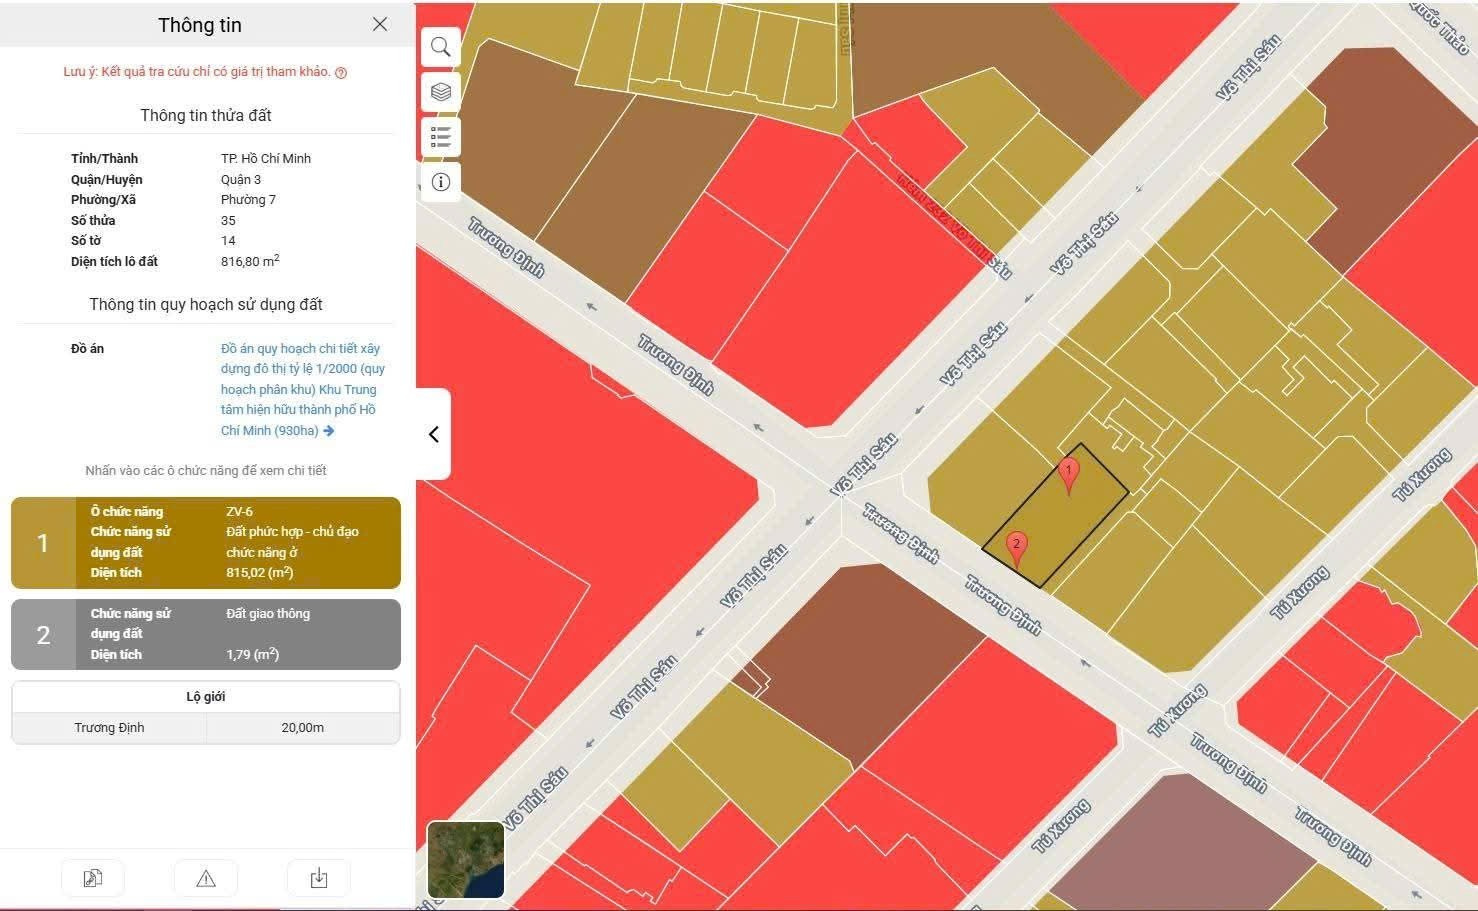Open the map layers panel
Viewport: 1478px width, 911px height.
point(440,92)
